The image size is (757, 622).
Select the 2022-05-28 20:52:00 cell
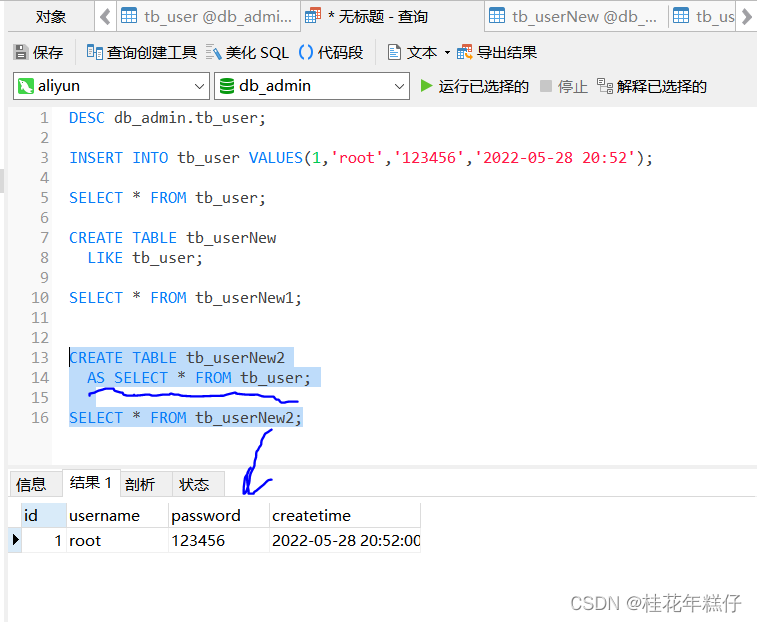345,540
